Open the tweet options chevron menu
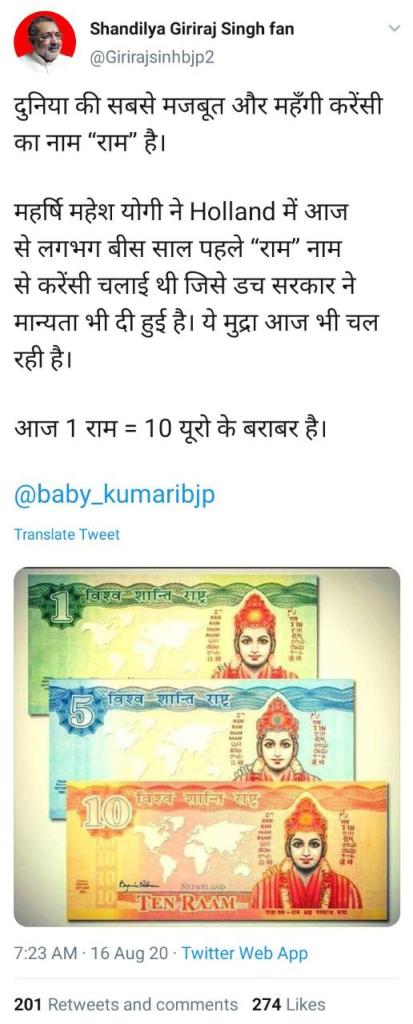 393,29
